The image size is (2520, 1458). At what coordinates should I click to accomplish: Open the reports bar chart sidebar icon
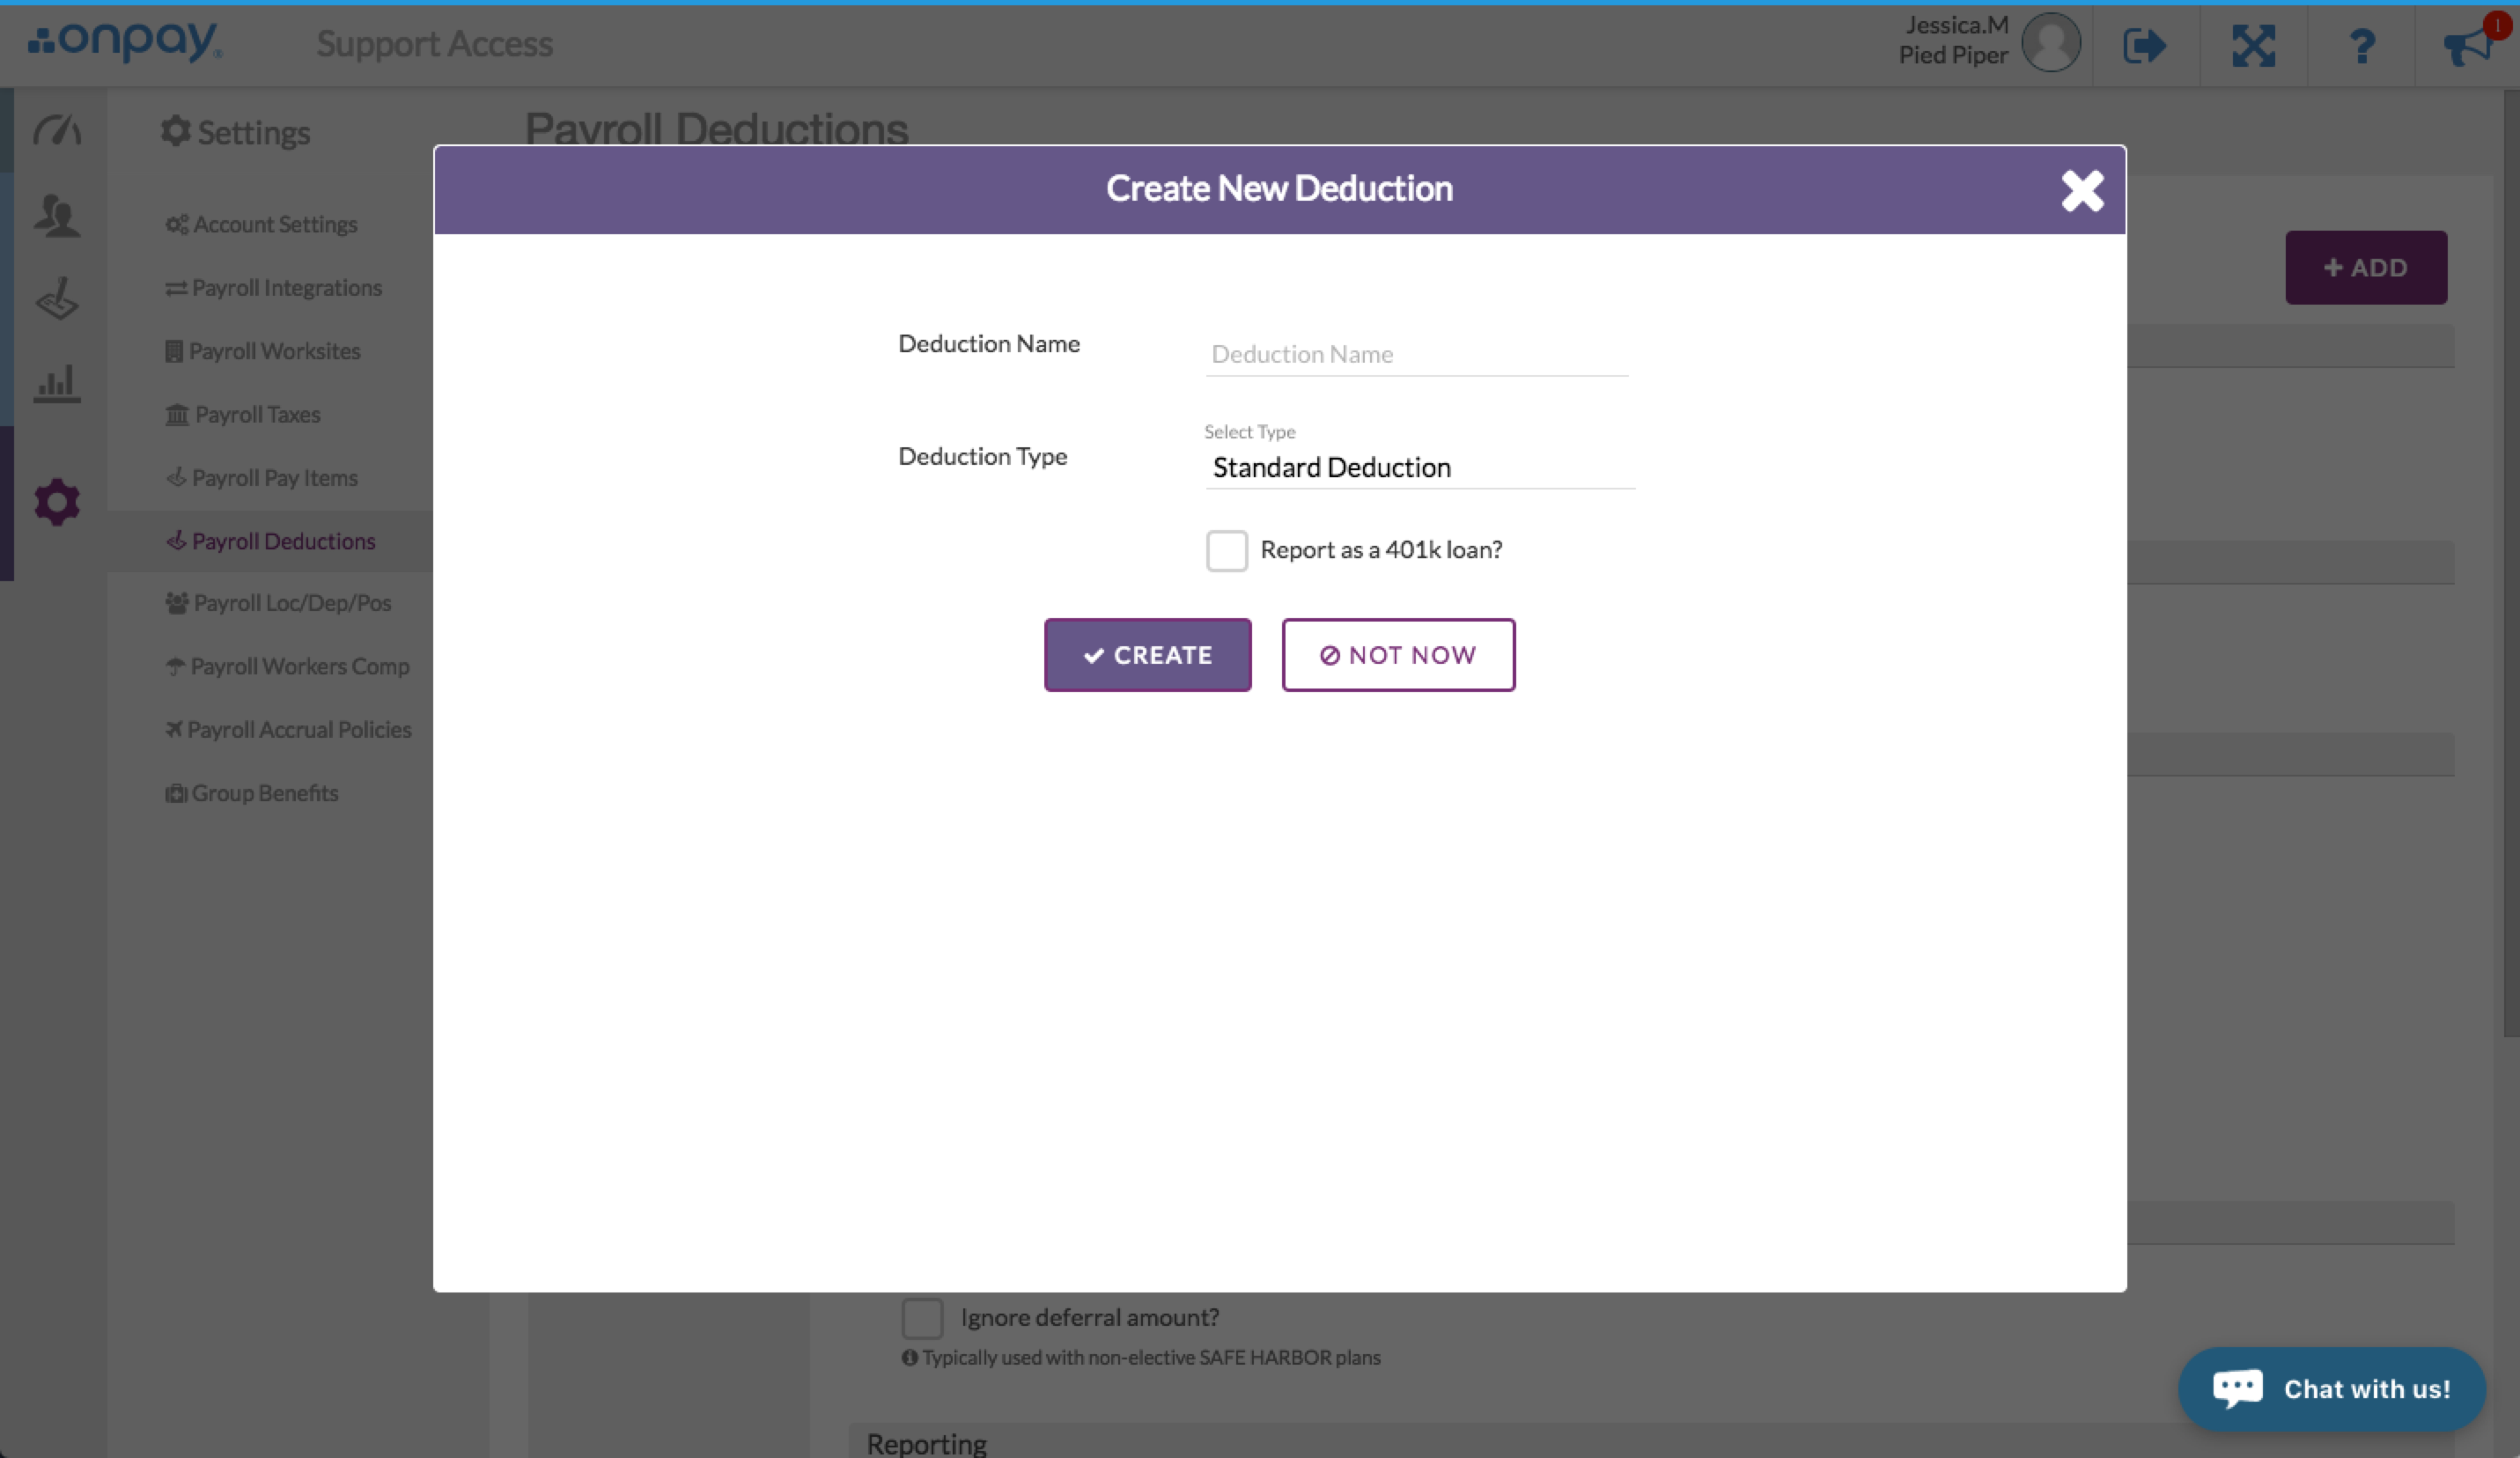[x=57, y=383]
